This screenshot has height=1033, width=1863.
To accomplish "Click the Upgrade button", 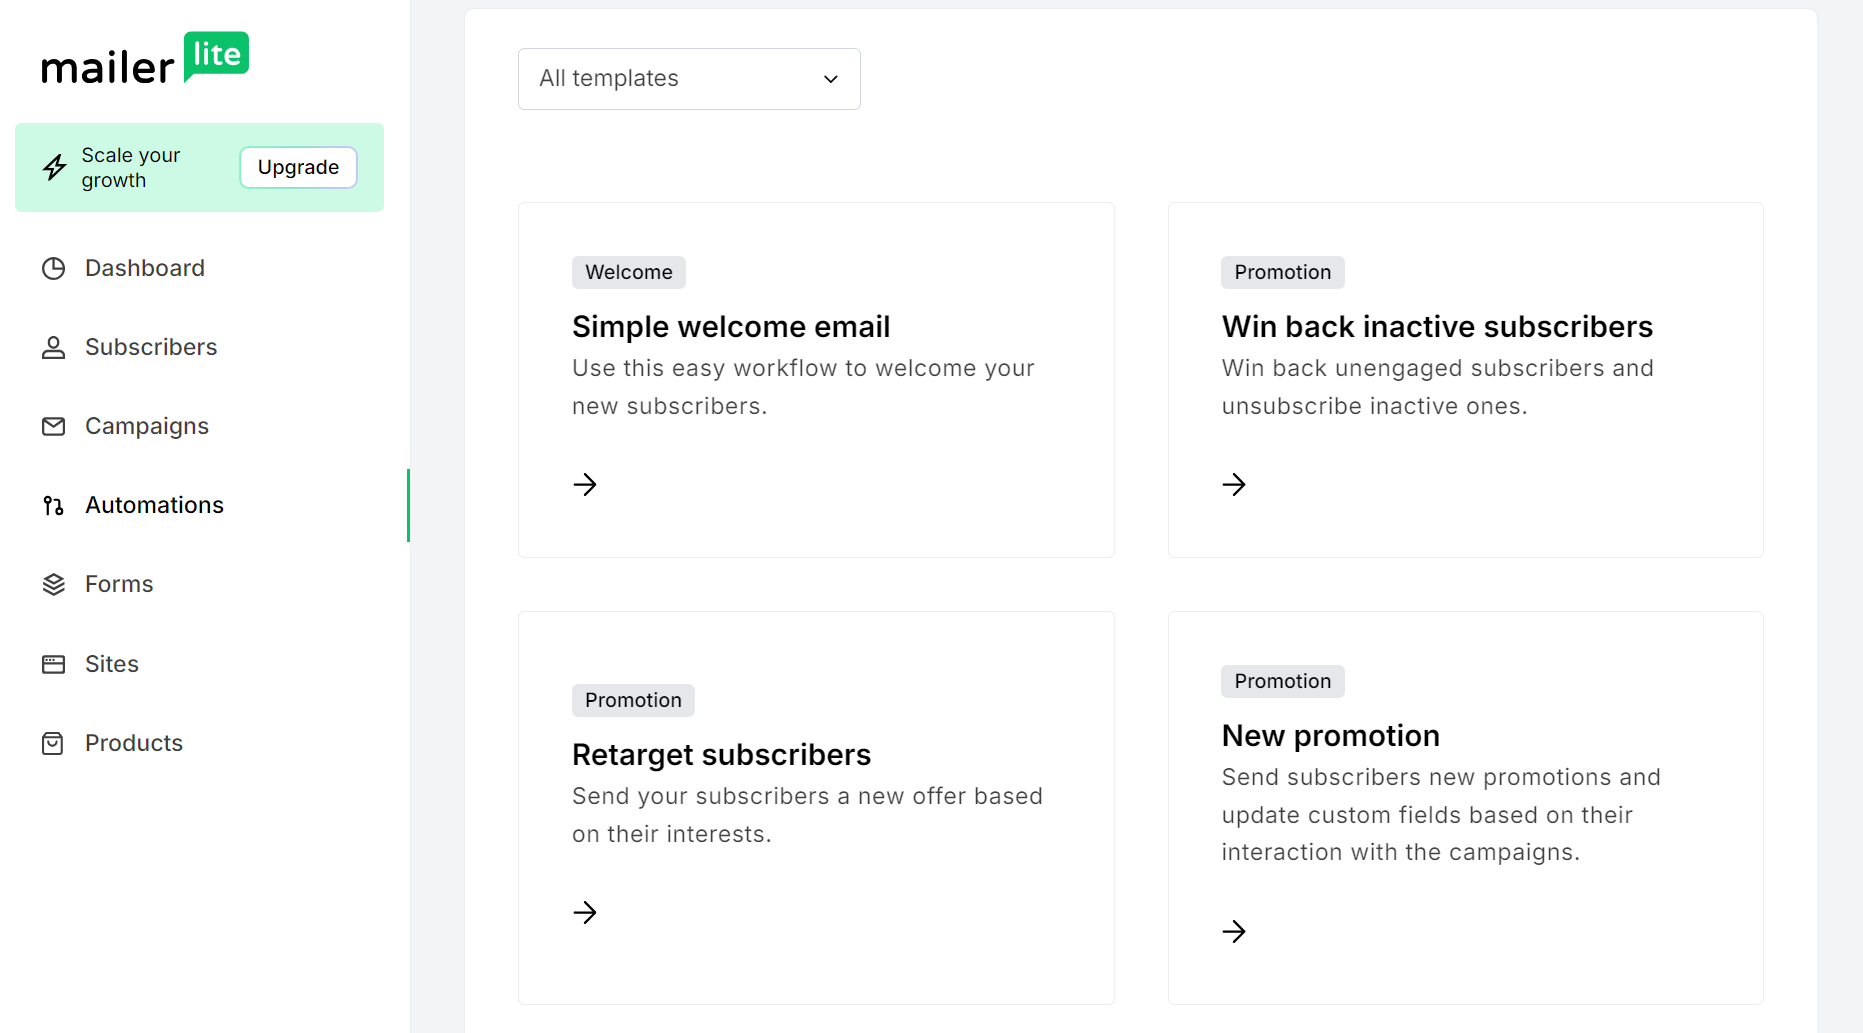I will point(297,167).
